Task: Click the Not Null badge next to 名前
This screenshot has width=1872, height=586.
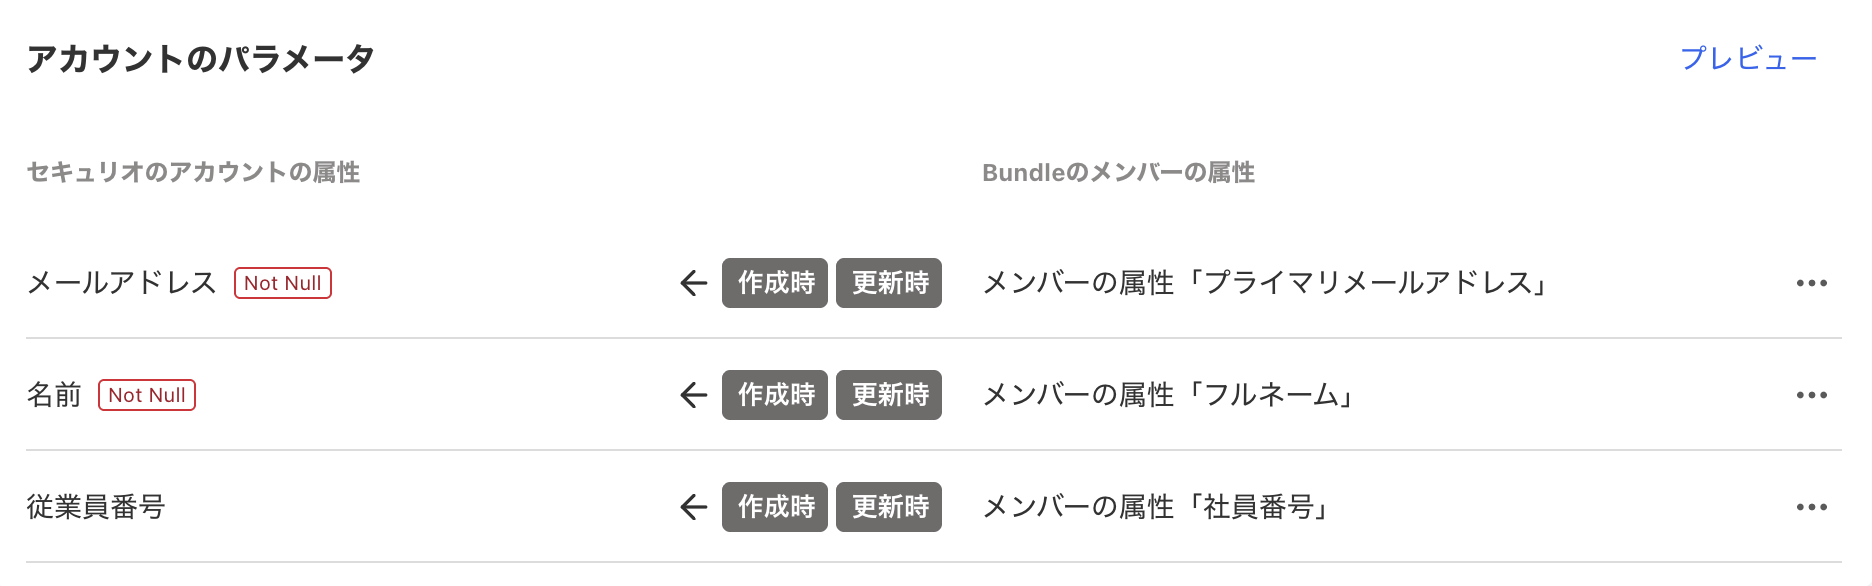Action: (x=147, y=395)
